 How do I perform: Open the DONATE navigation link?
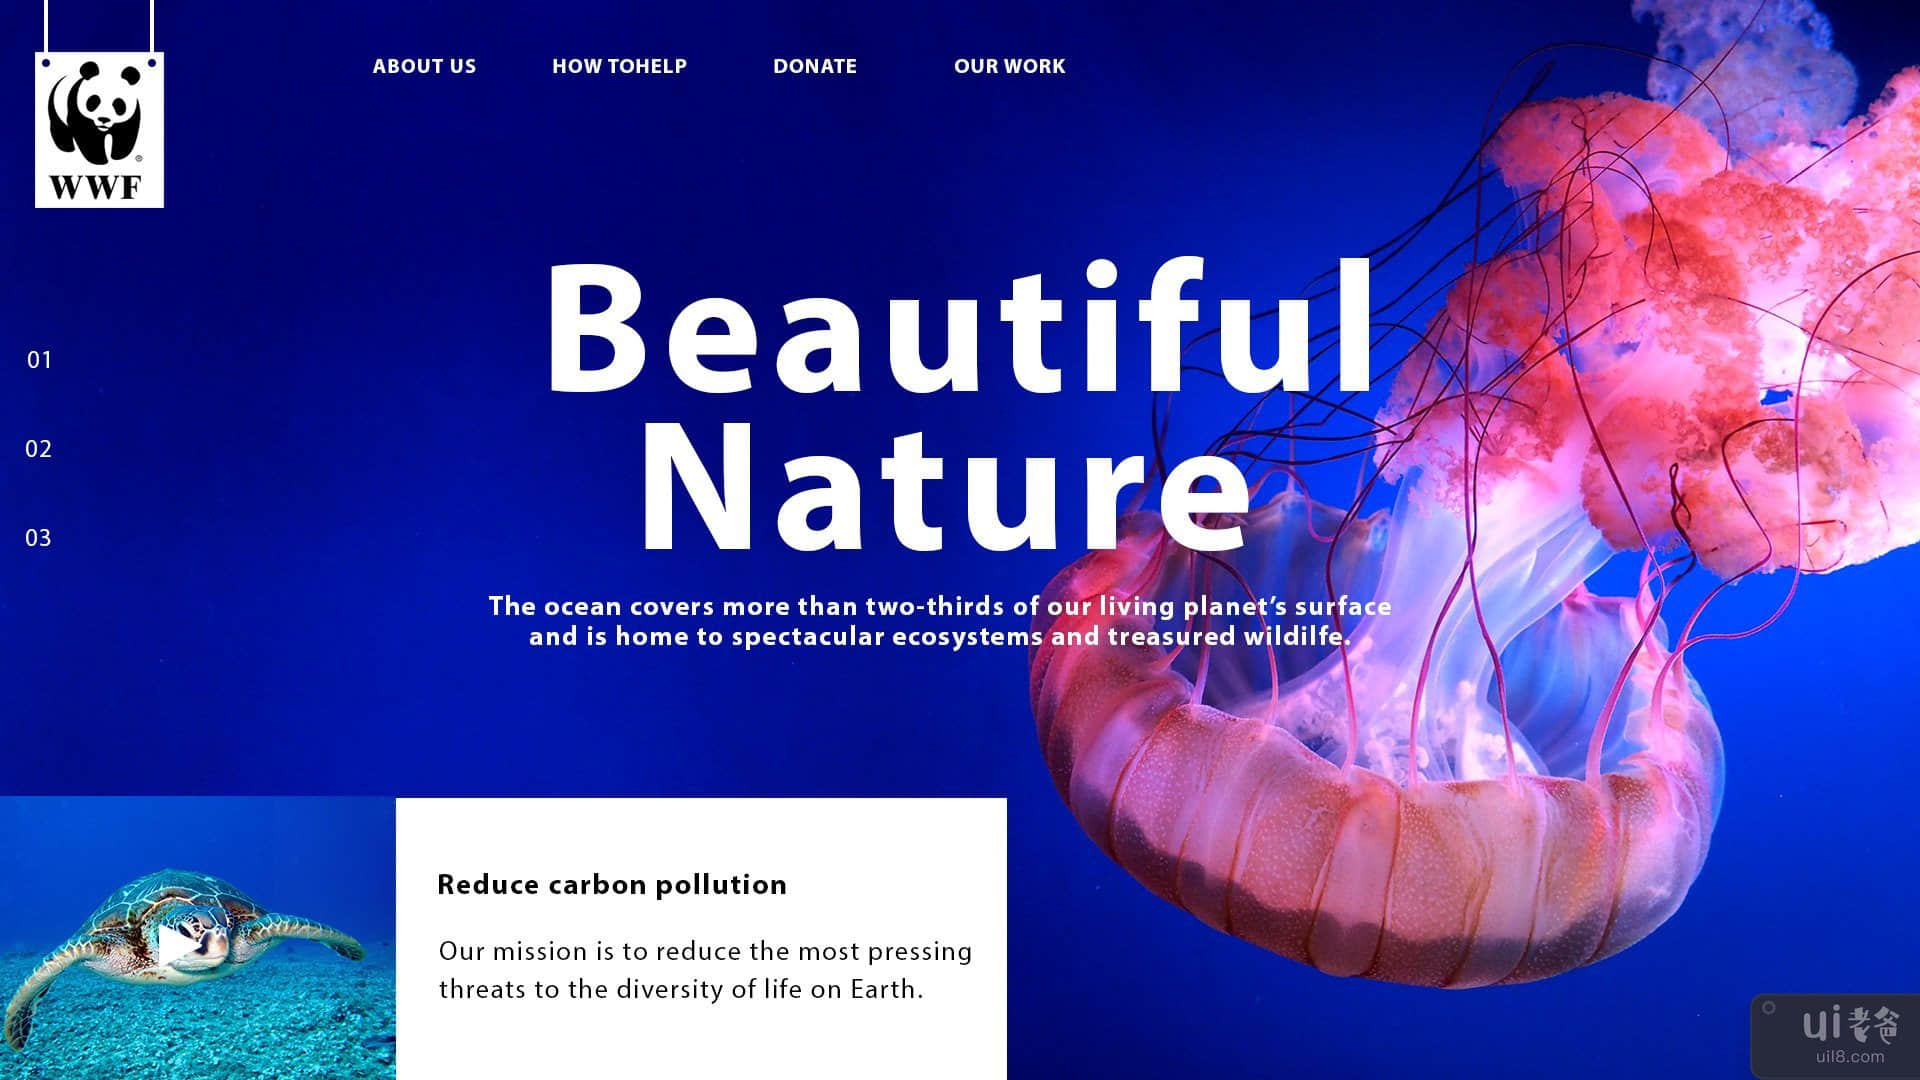click(x=814, y=66)
